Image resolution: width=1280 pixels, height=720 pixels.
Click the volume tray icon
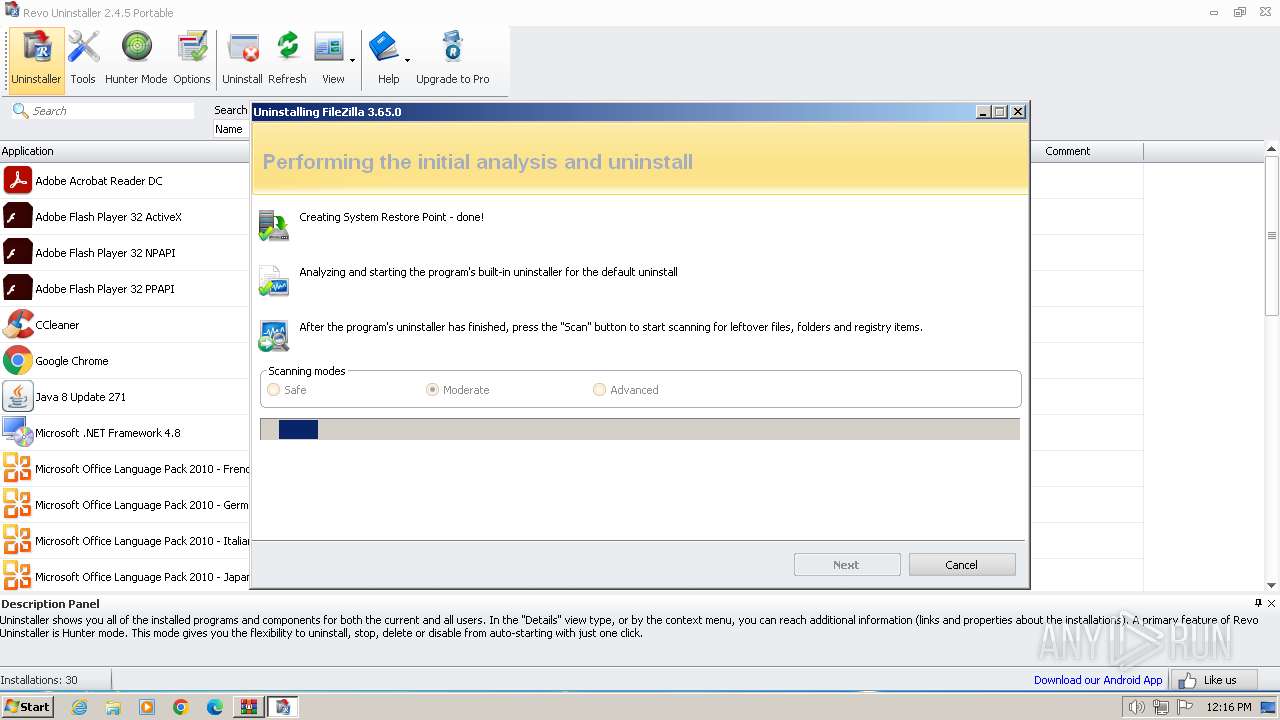coord(1136,707)
